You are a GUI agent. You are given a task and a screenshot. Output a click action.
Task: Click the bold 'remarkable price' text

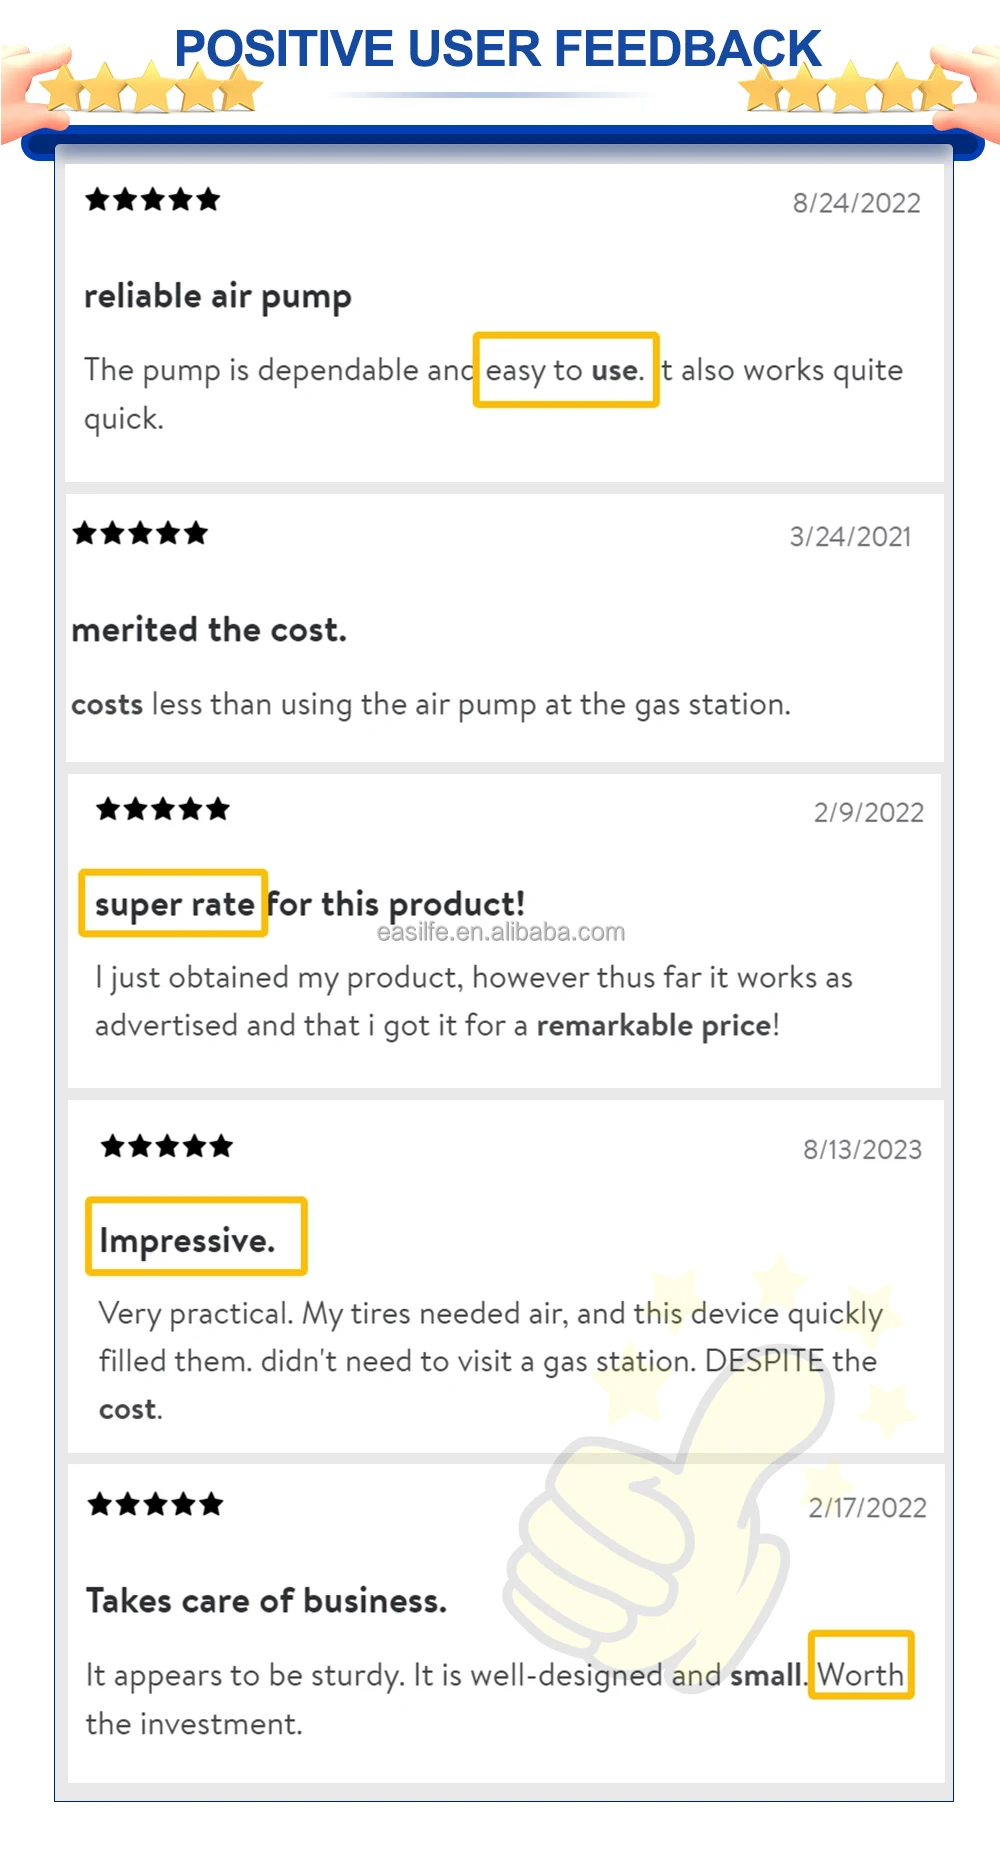[x=655, y=1025]
